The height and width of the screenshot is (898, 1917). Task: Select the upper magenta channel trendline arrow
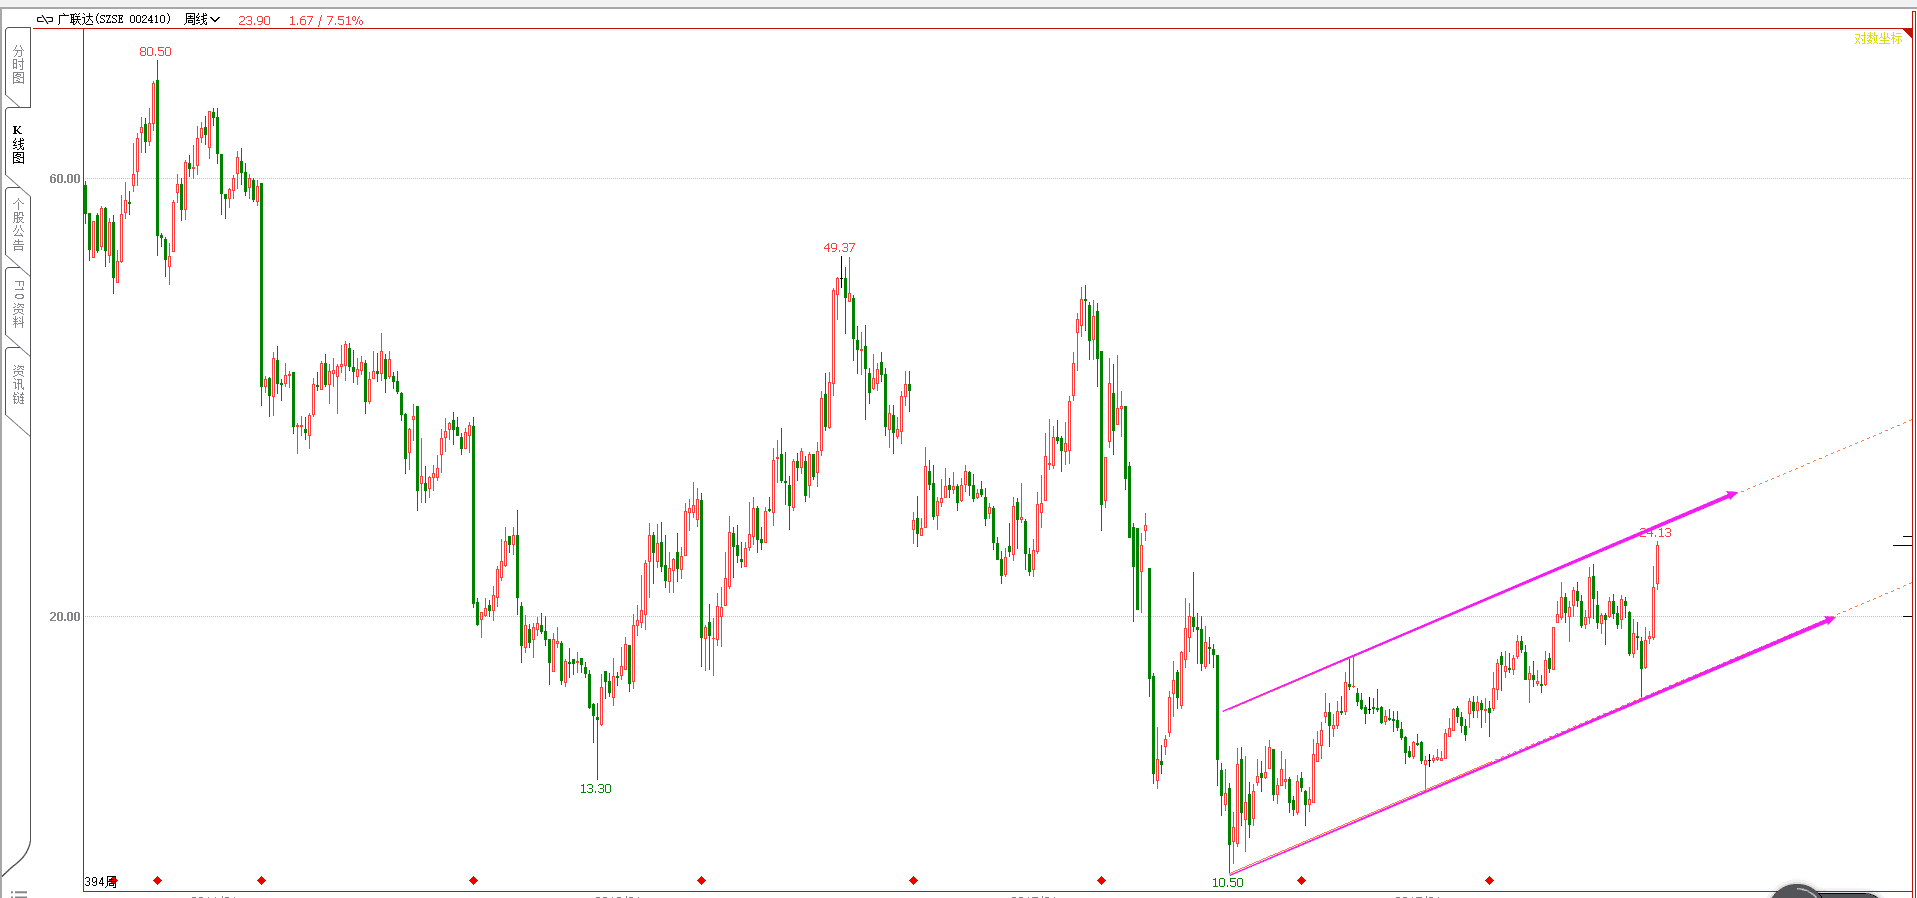(x=1480, y=601)
